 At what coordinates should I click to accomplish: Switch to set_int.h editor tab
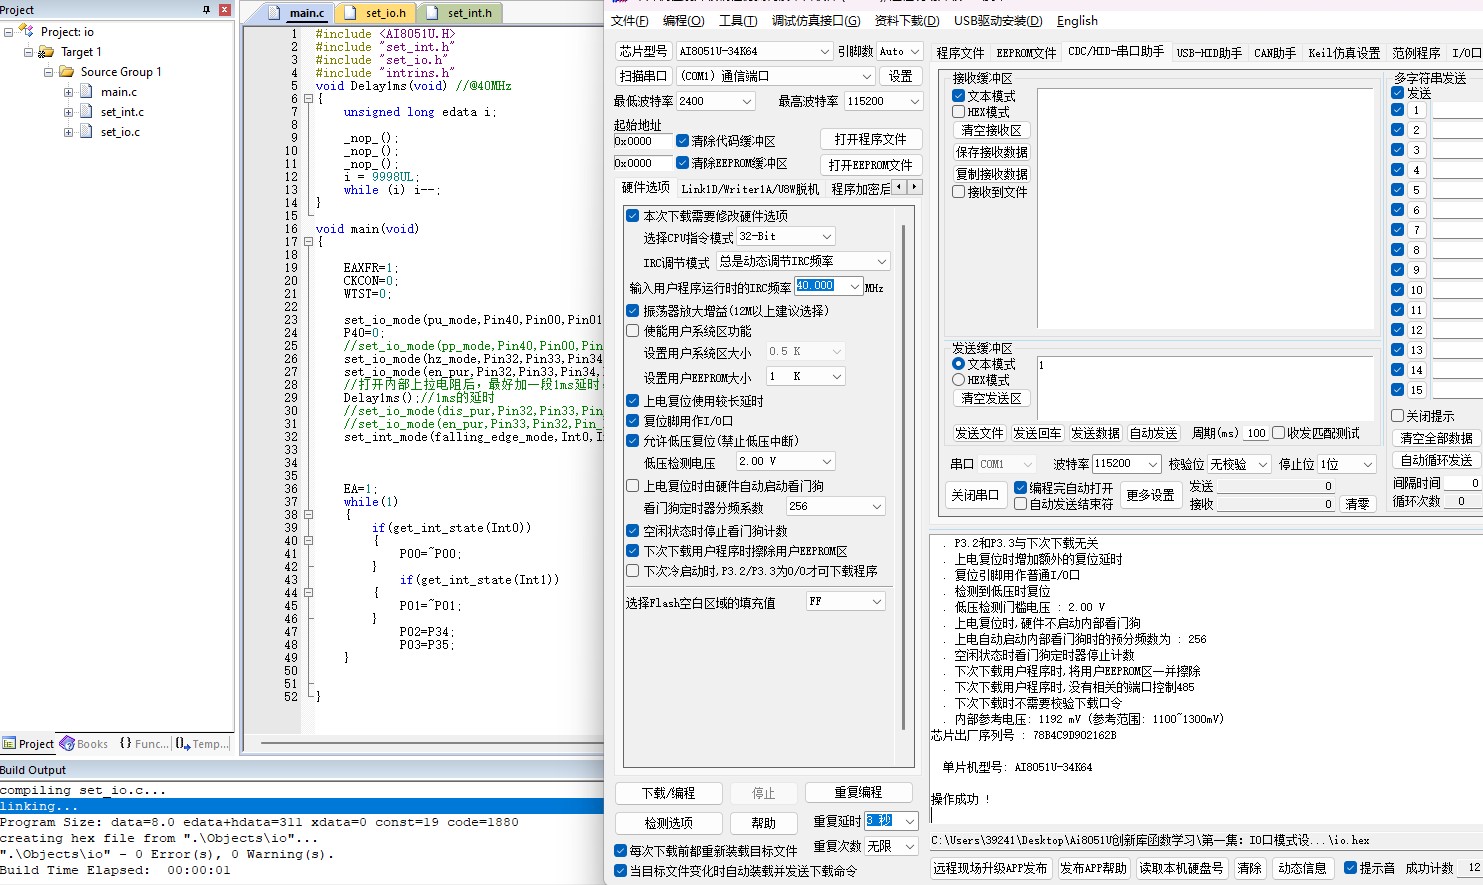tap(460, 13)
